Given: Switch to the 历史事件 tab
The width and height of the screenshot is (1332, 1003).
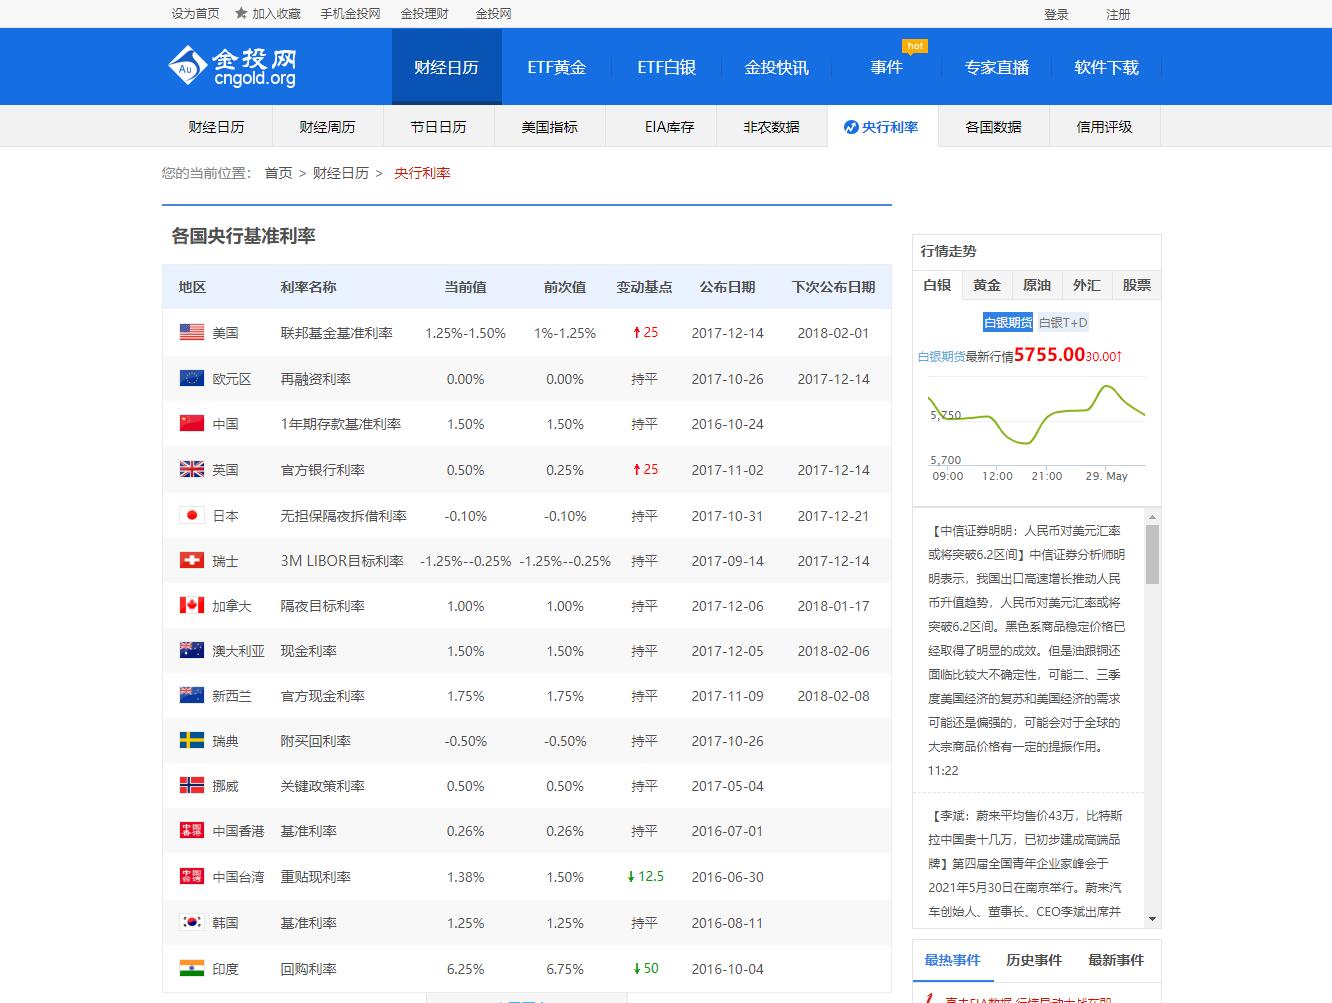Looking at the screenshot, I should 1034,959.
